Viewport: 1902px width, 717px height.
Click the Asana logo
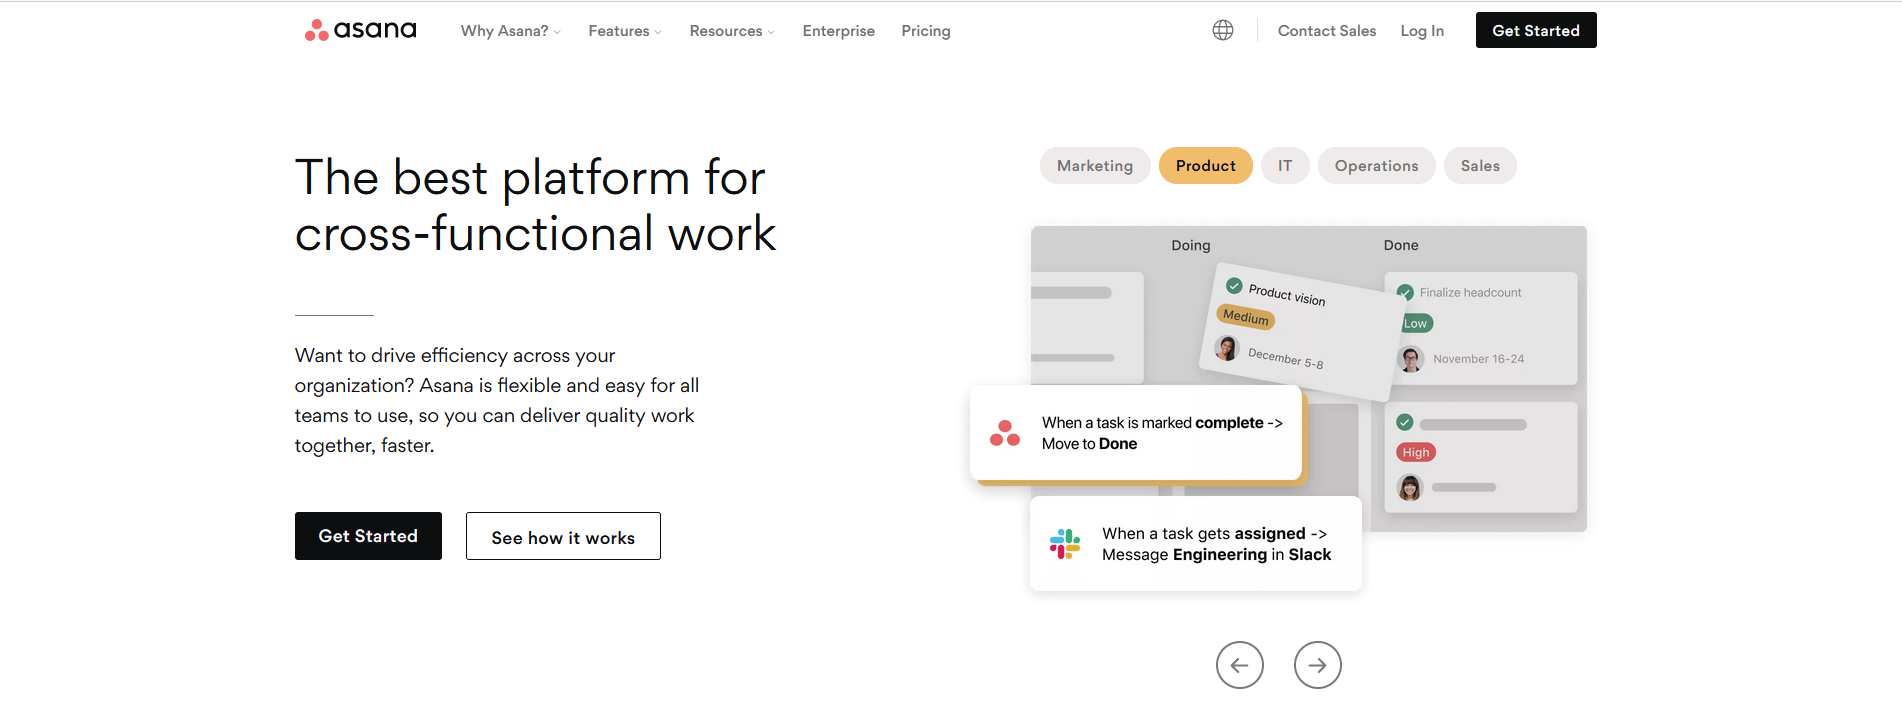click(360, 30)
